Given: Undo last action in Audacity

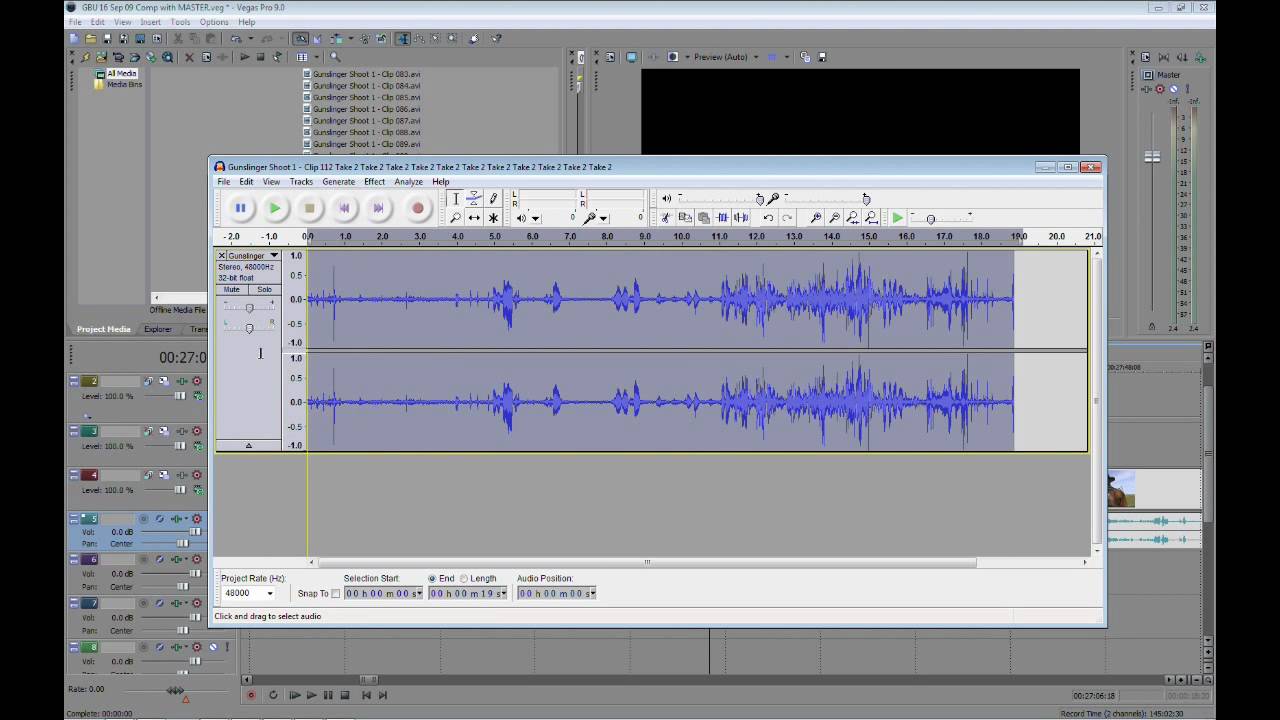Looking at the screenshot, I should click(768, 217).
